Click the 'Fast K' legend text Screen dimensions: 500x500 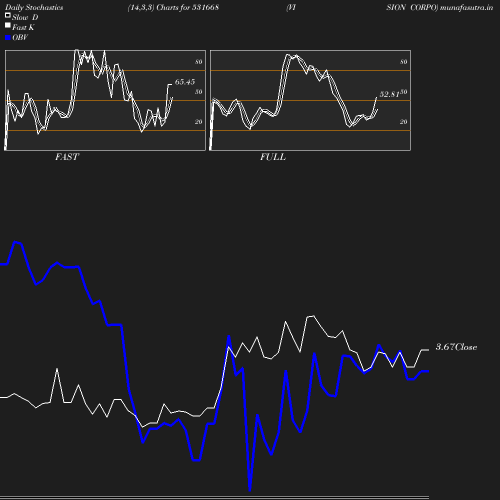coord(23,27)
